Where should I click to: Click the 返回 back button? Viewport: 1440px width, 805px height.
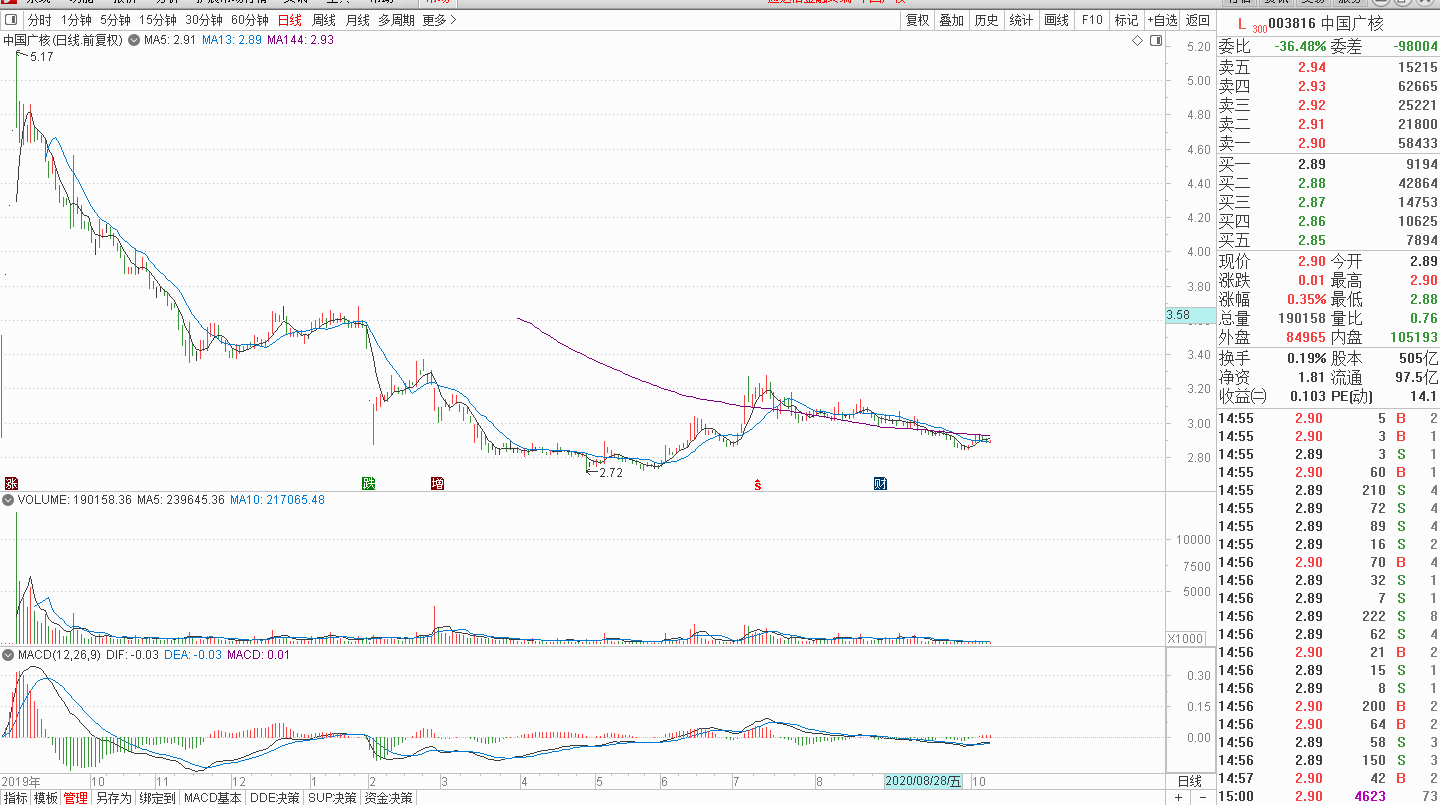pyautogui.click(x=1197, y=20)
